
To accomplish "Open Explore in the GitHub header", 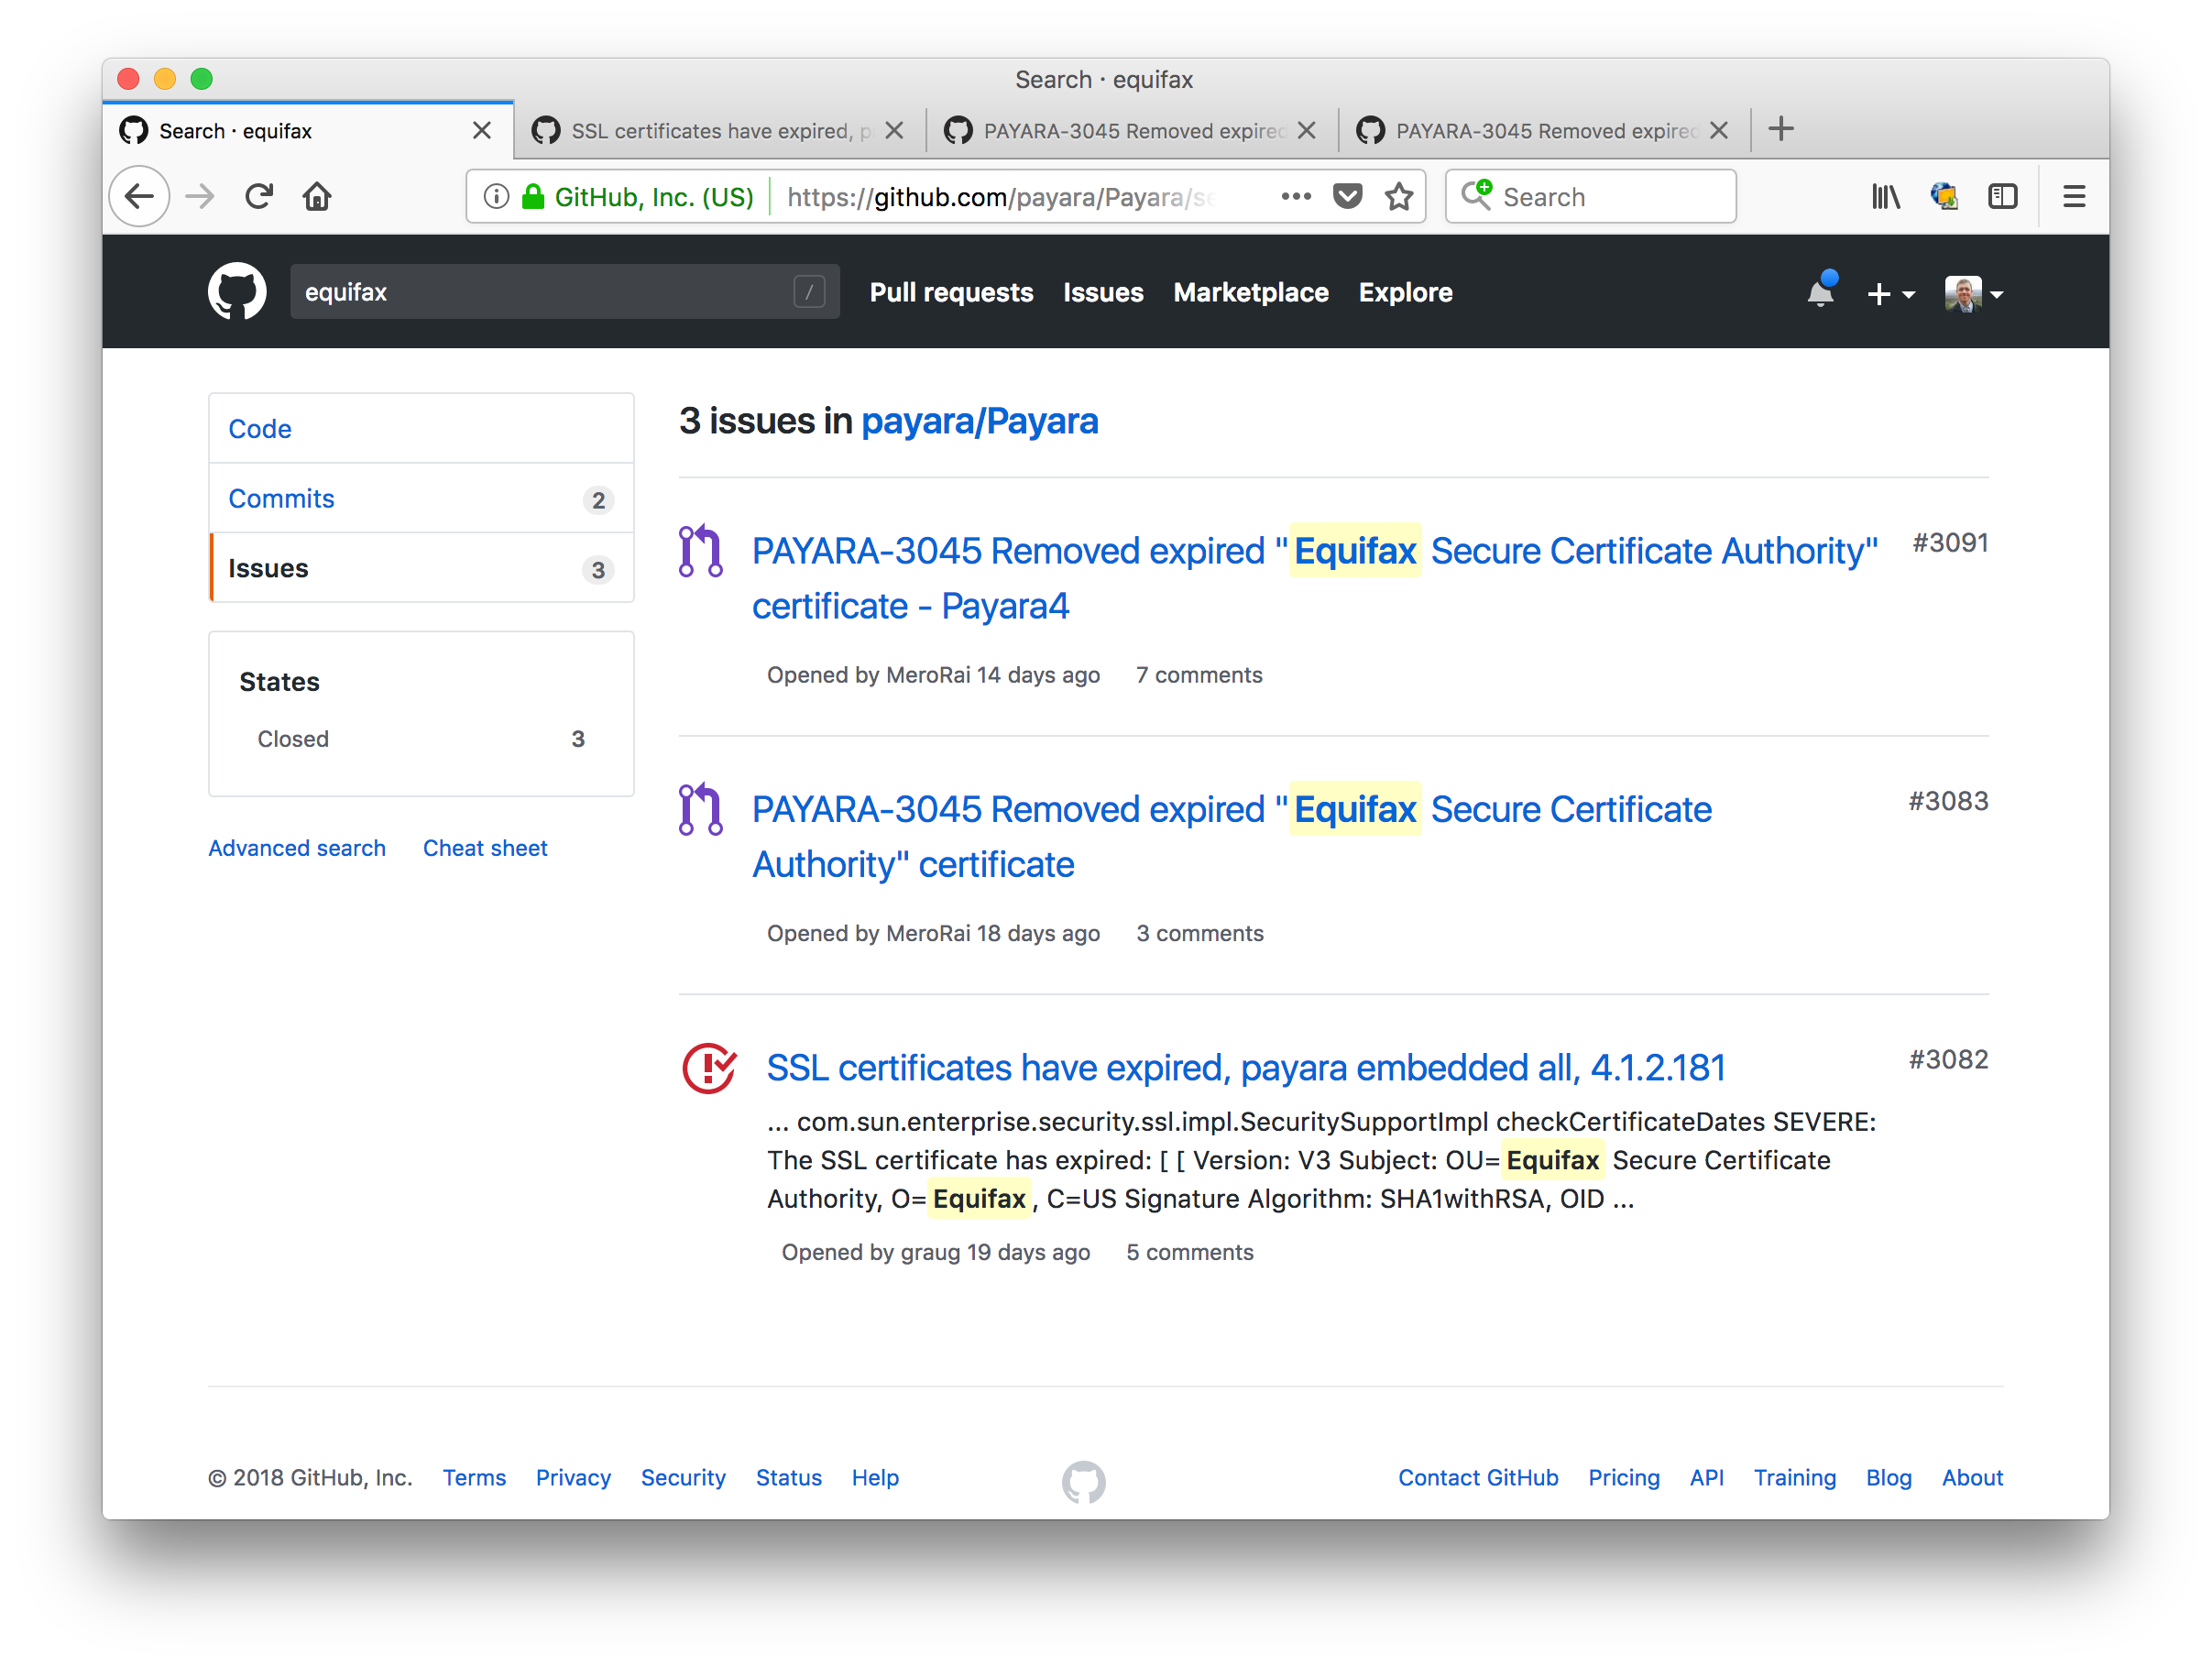I will pyautogui.click(x=1405, y=292).
